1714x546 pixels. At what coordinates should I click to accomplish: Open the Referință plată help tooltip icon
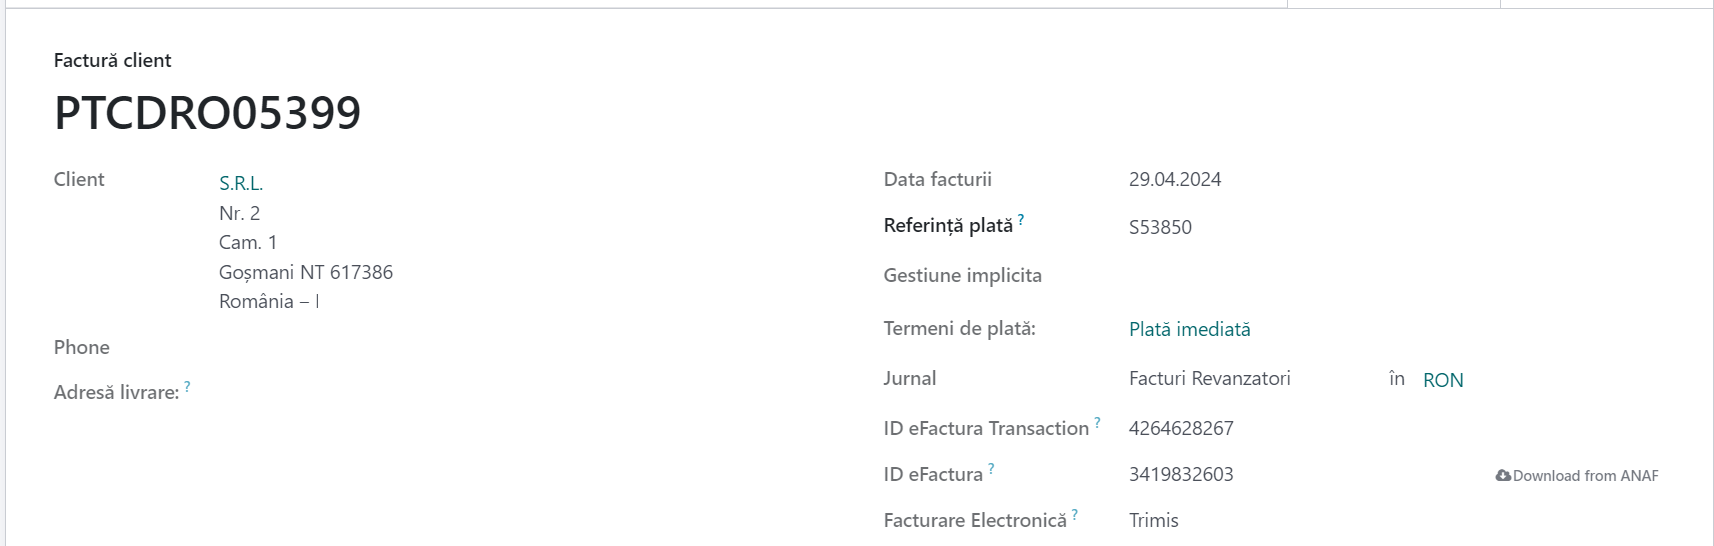tap(1021, 219)
